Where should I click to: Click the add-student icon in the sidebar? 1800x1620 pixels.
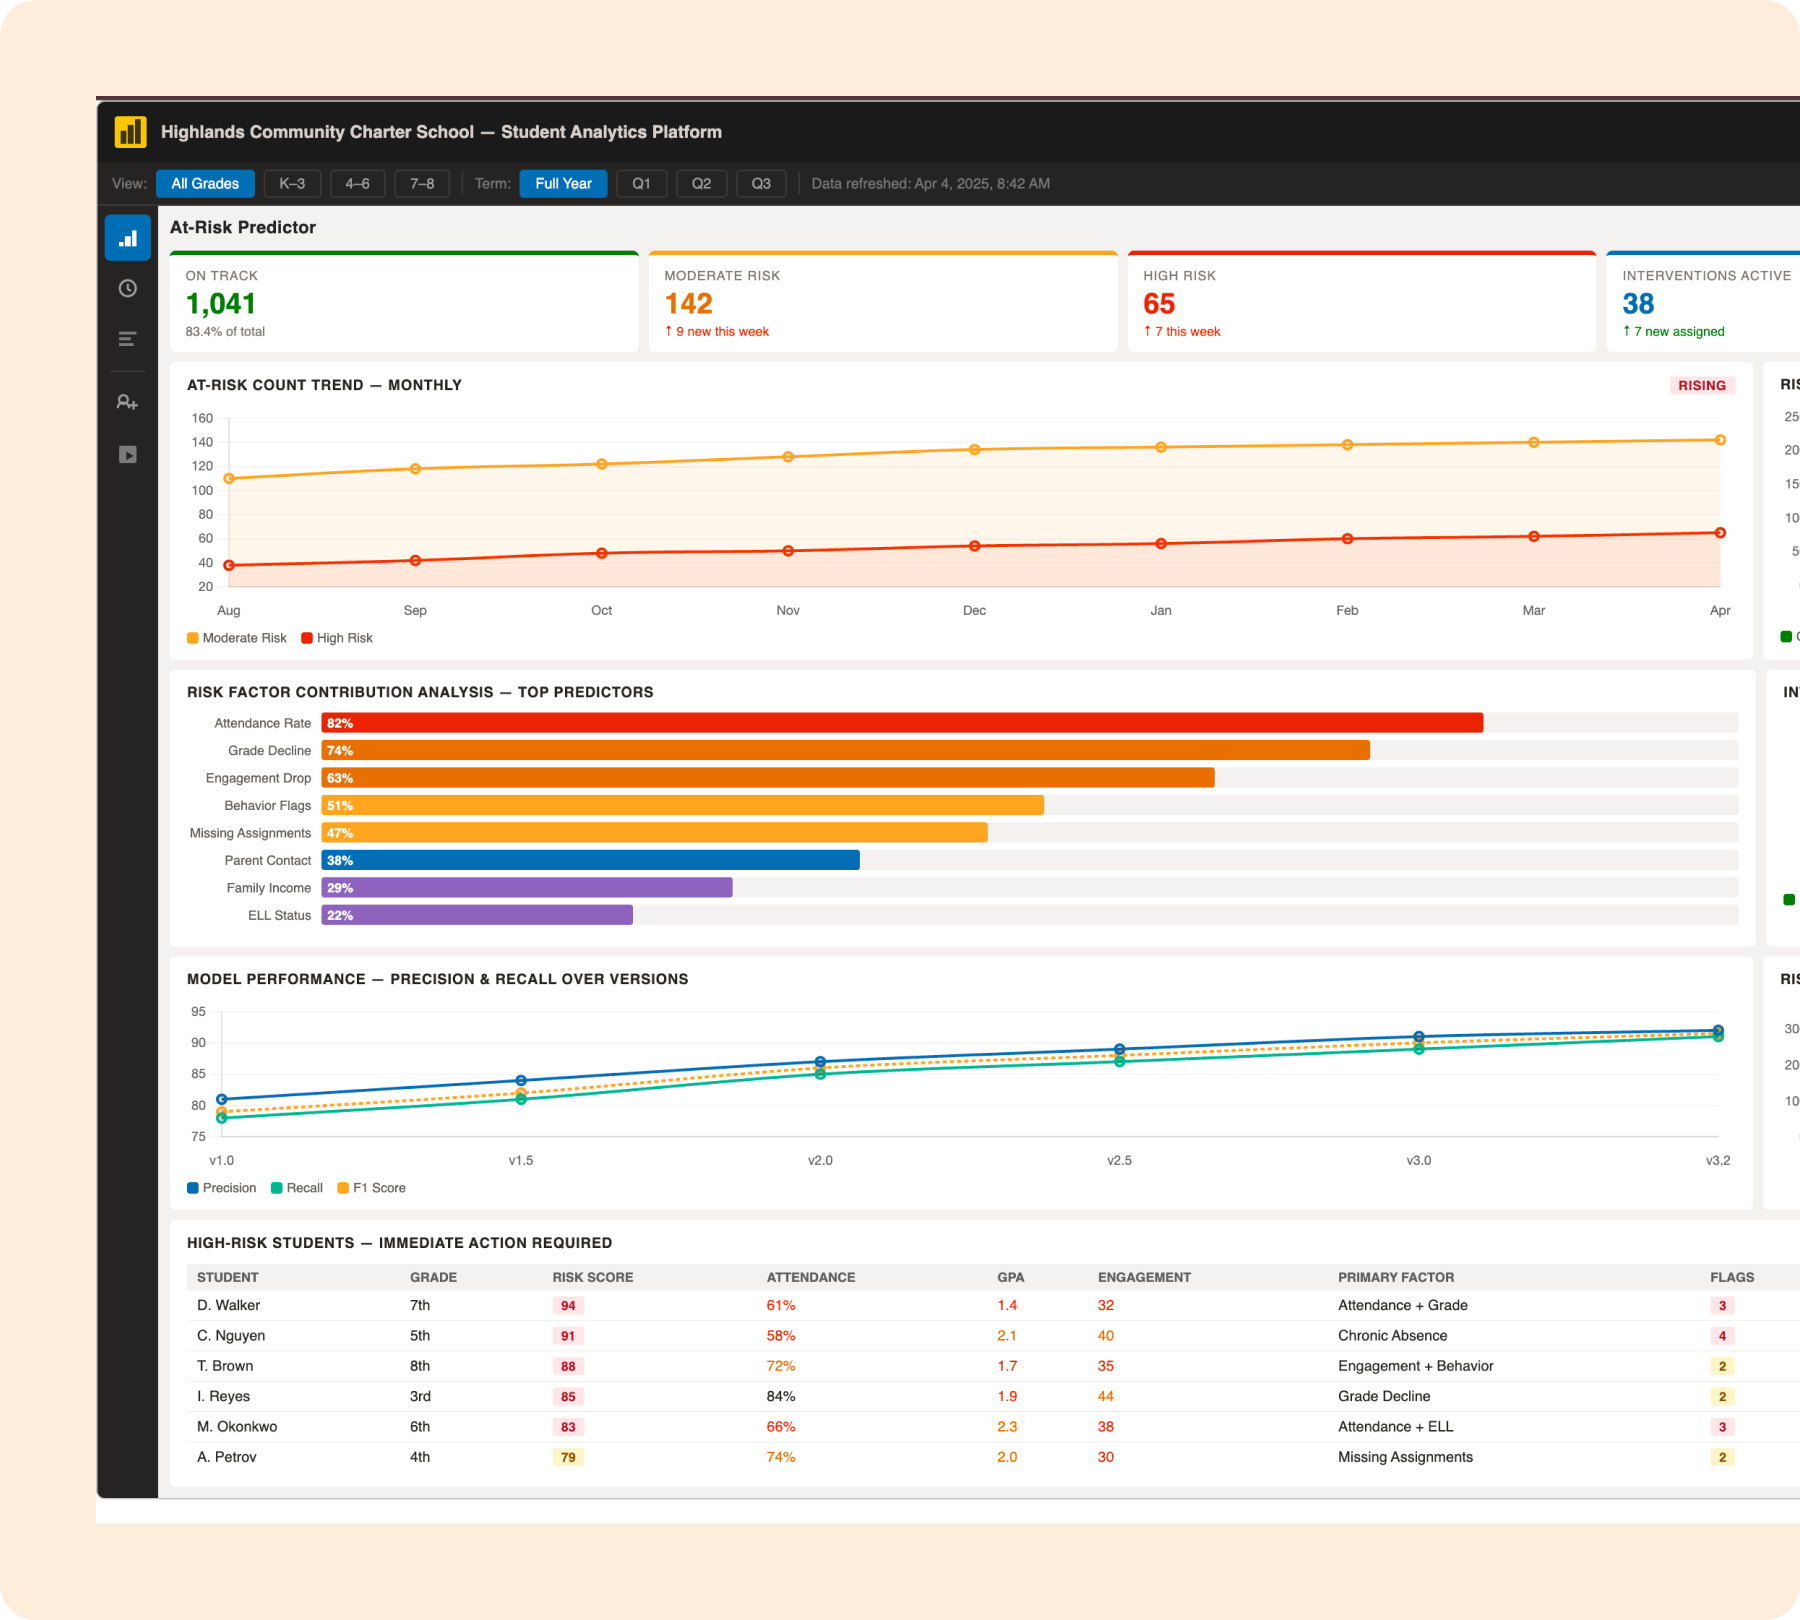[127, 401]
